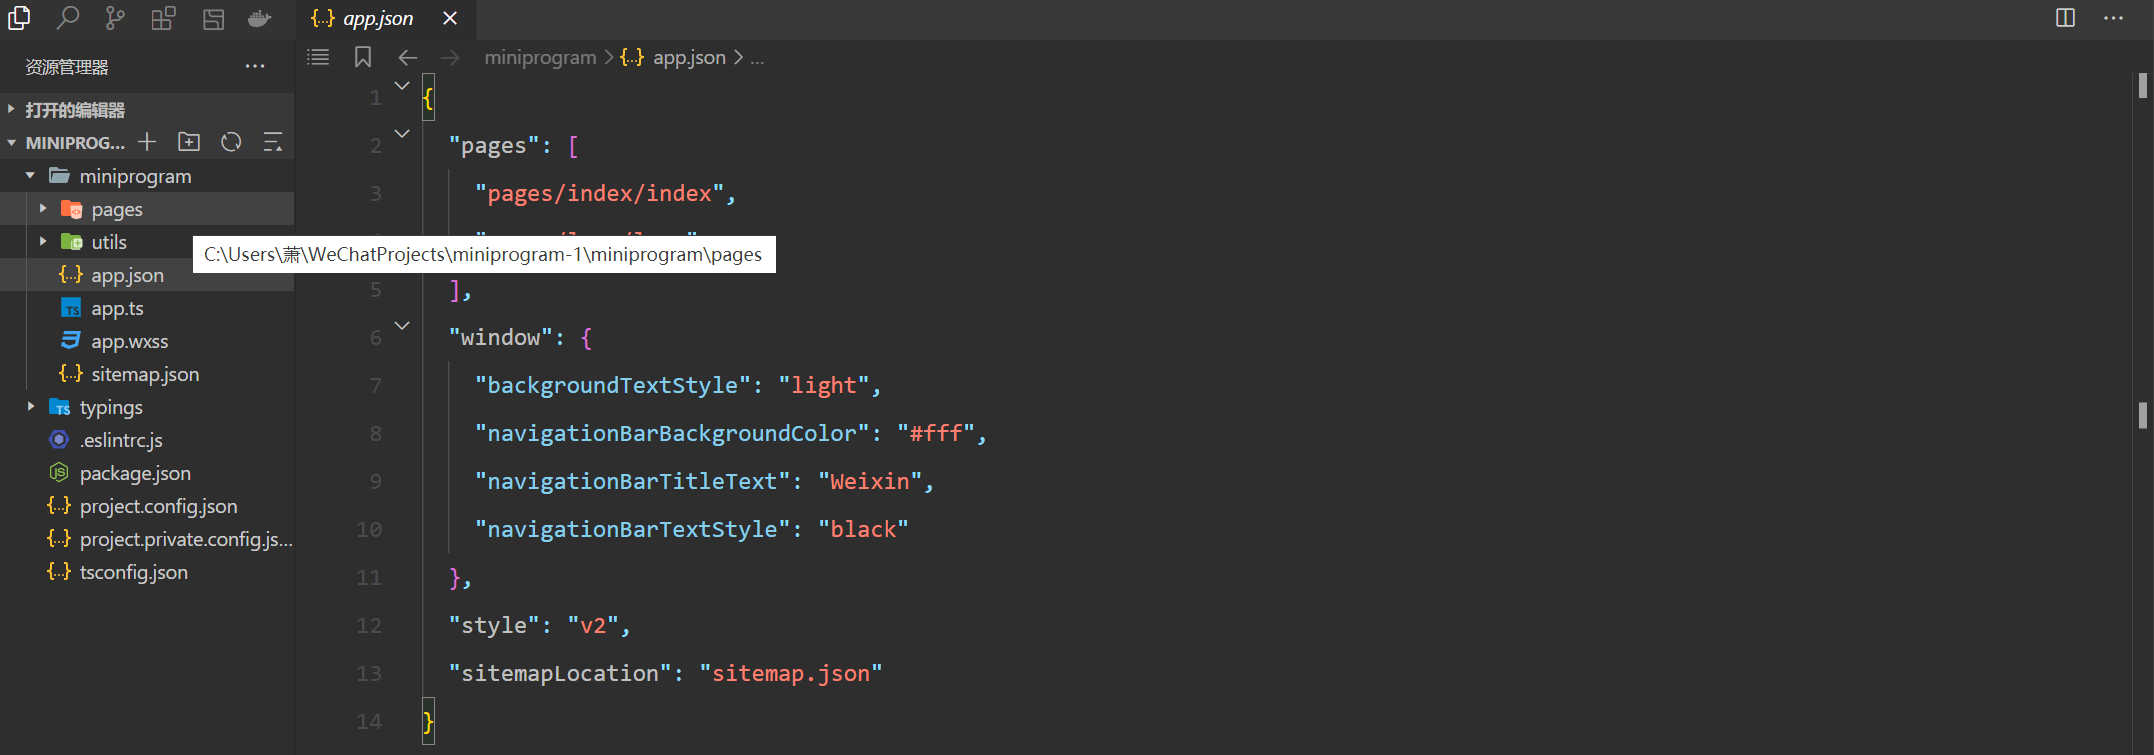Click the 资源管理器 panel title
Viewport: 2154px width, 755px height.
point(67,67)
